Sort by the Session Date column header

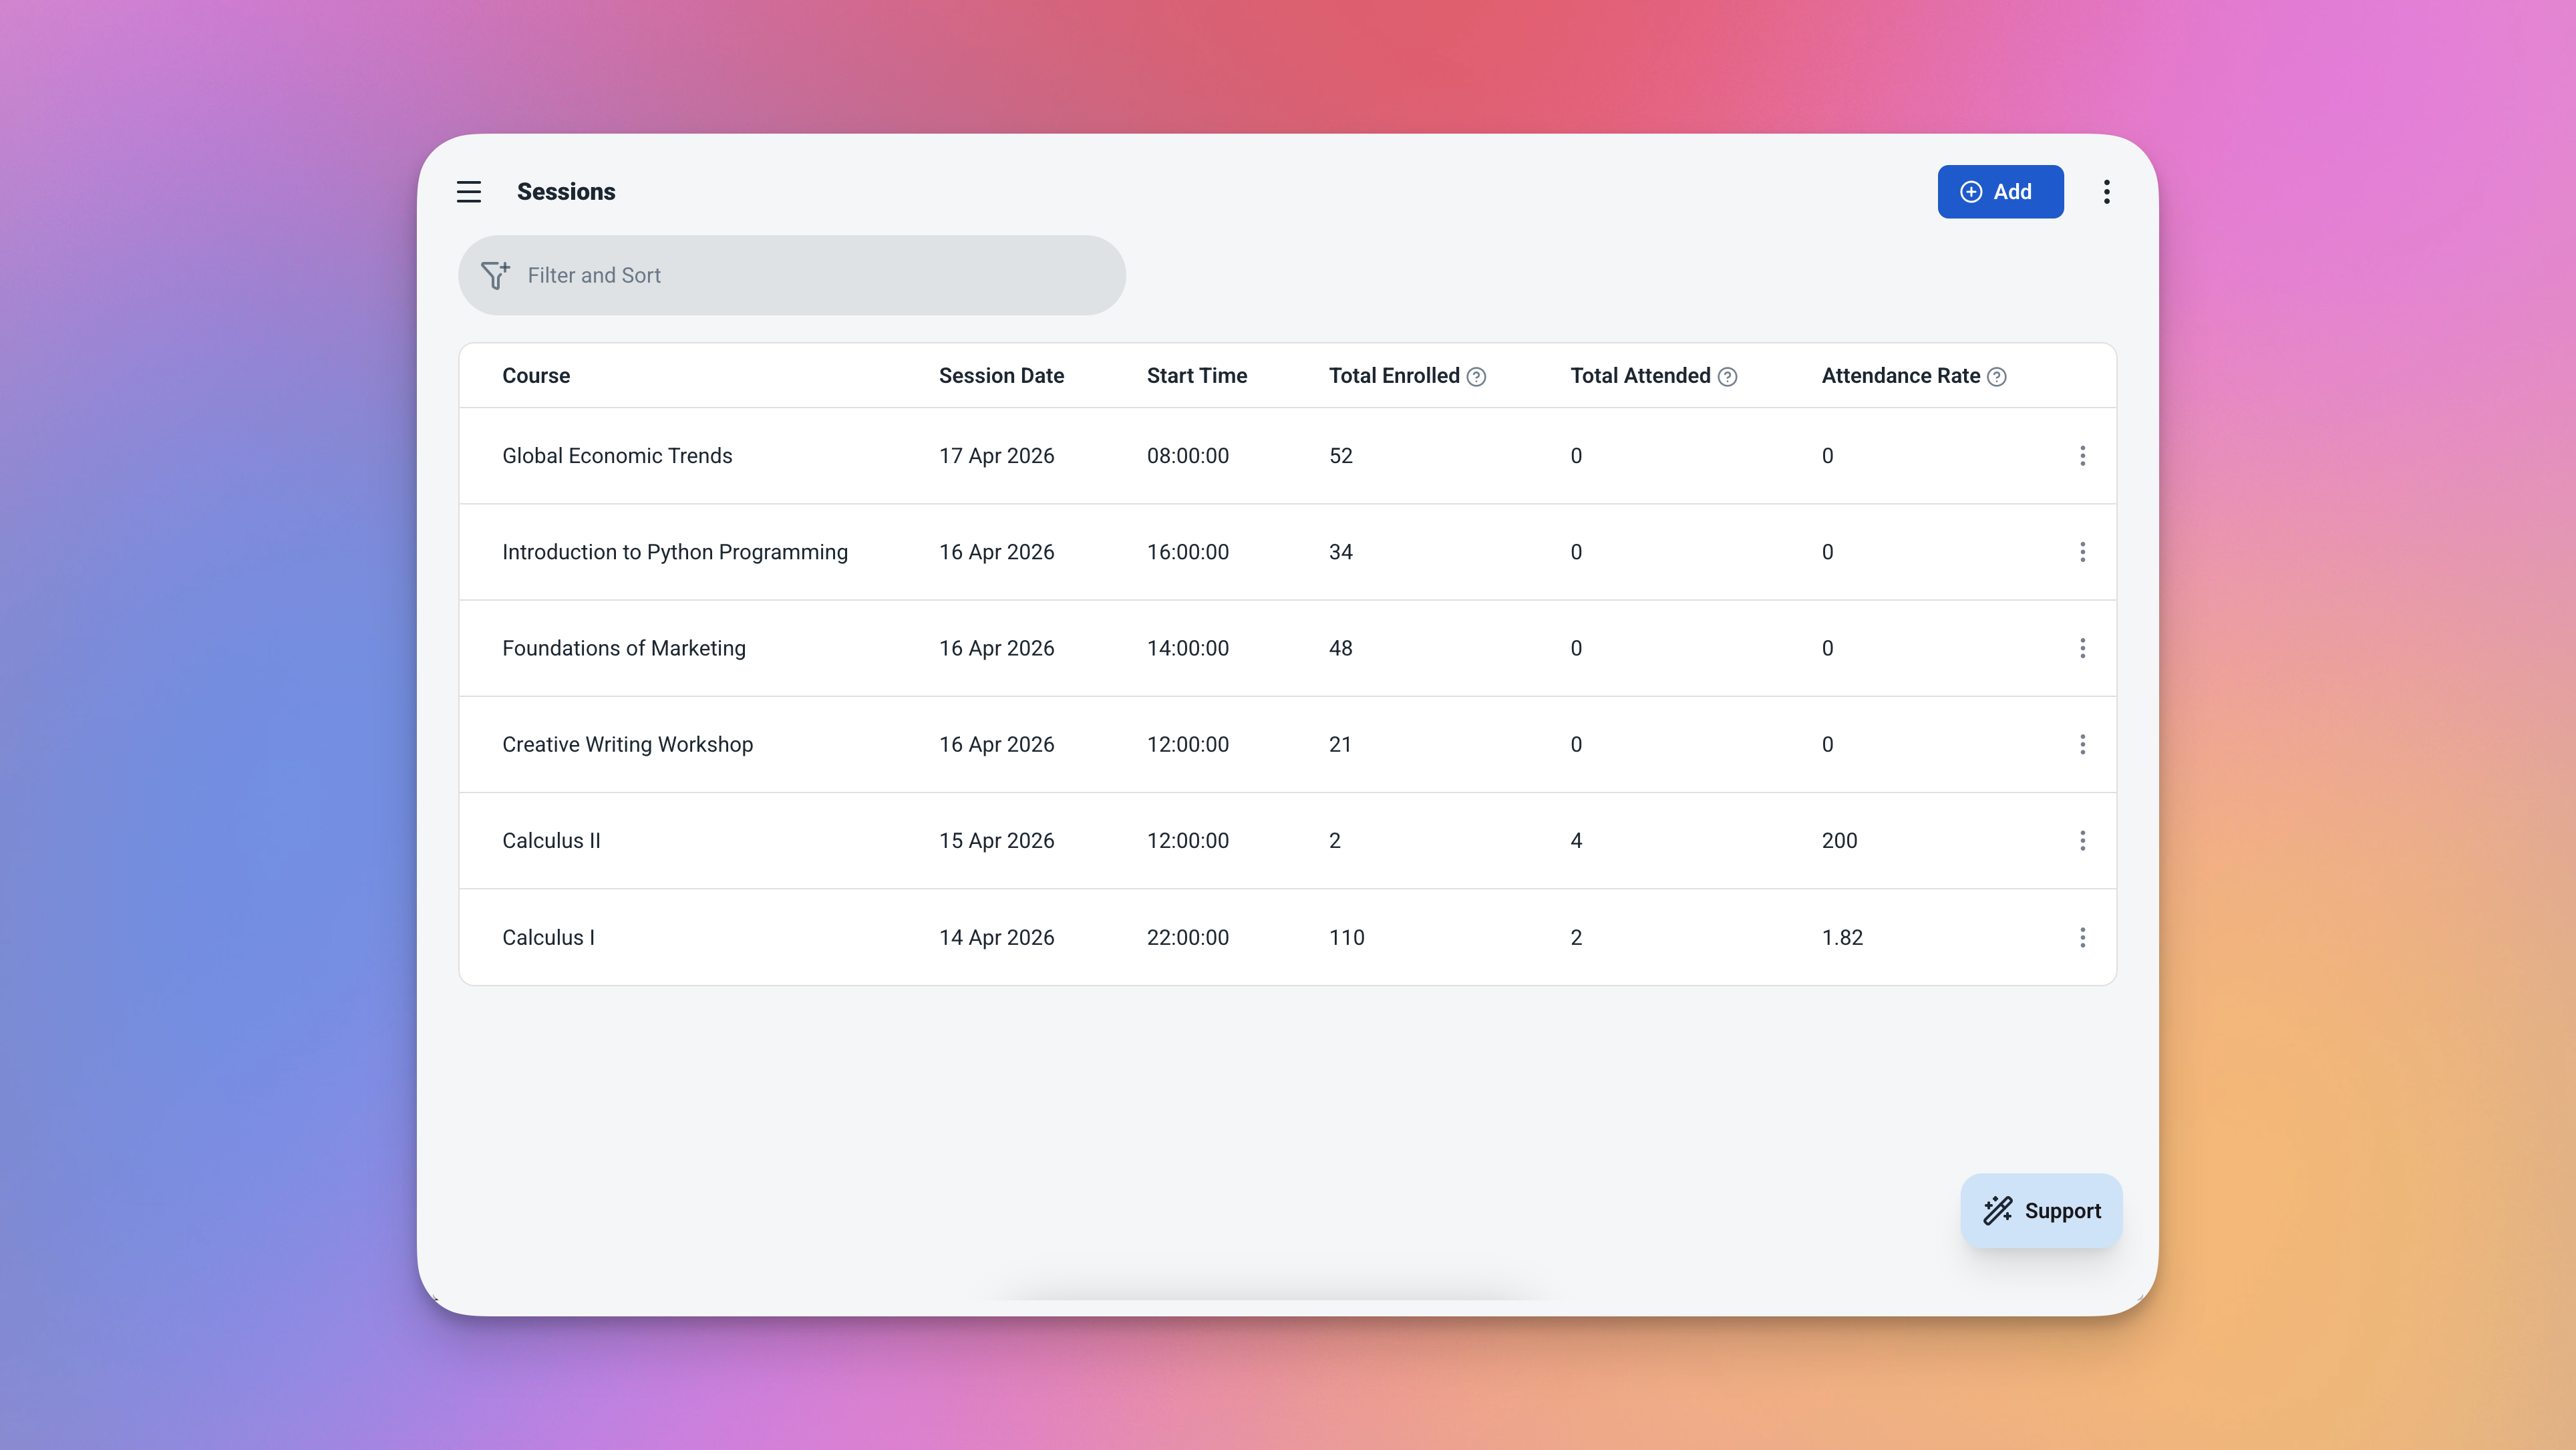[x=1001, y=376]
